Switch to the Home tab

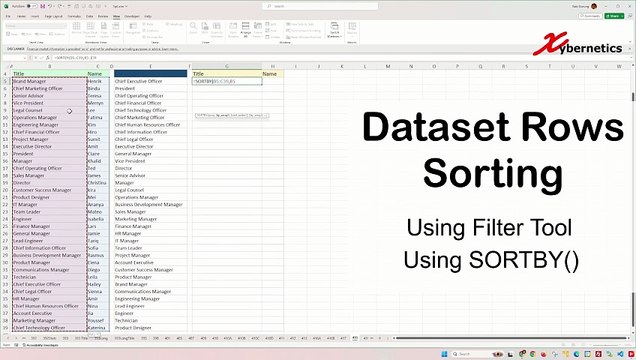21,16
